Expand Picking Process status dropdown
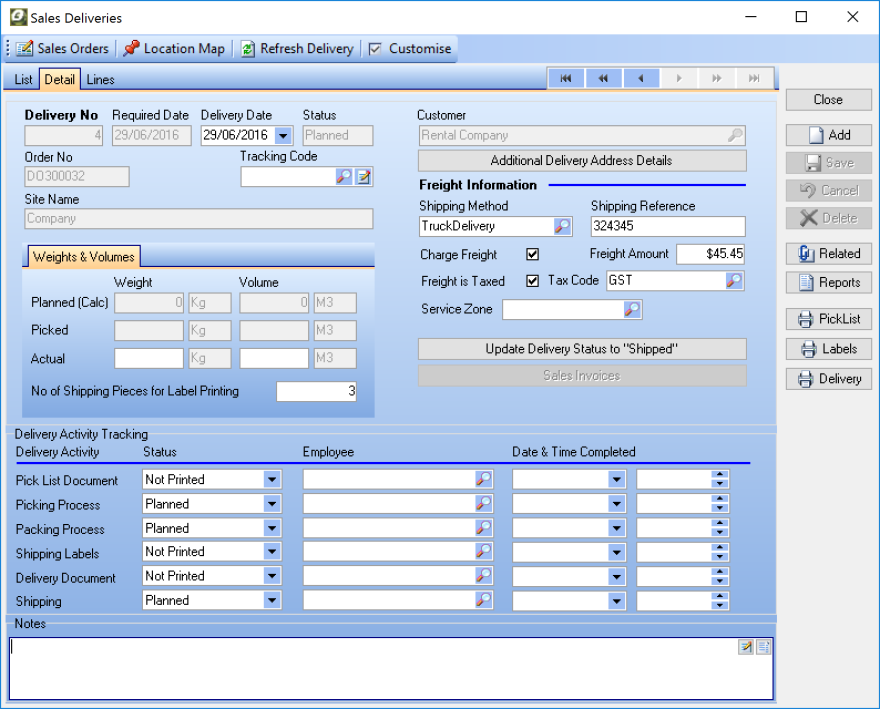 click(272, 504)
